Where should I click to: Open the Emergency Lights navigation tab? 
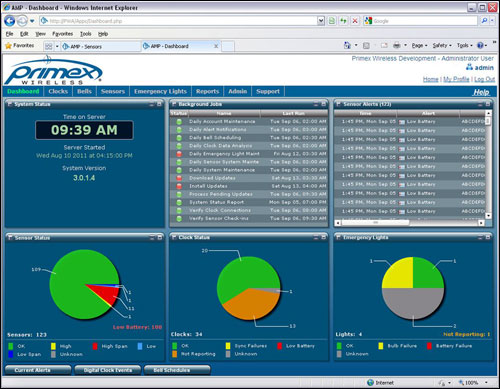click(160, 91)
